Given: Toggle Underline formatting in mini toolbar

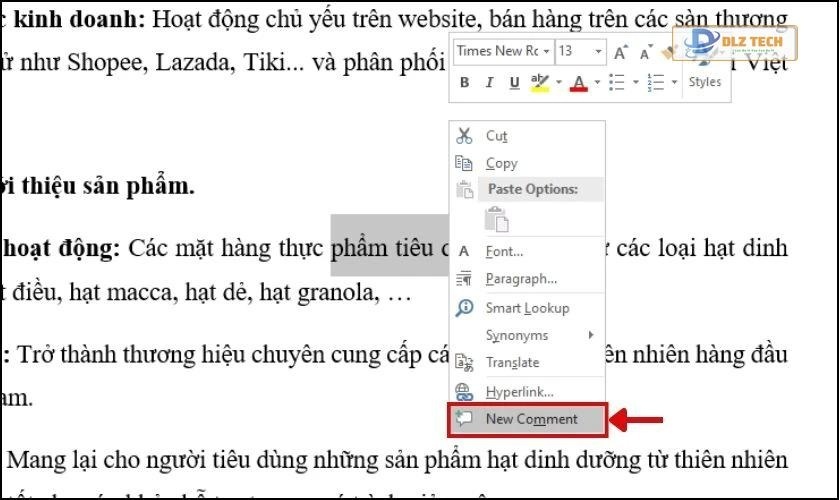Looking at the screenshot, I should tap(514, 83).
